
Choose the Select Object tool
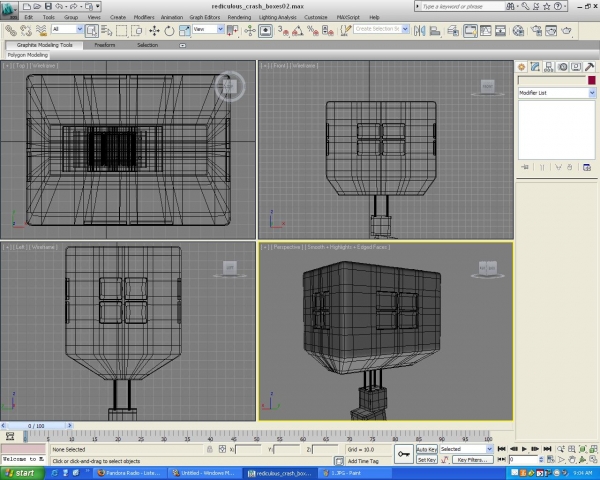pyautogui.click(x=92, y=31)
